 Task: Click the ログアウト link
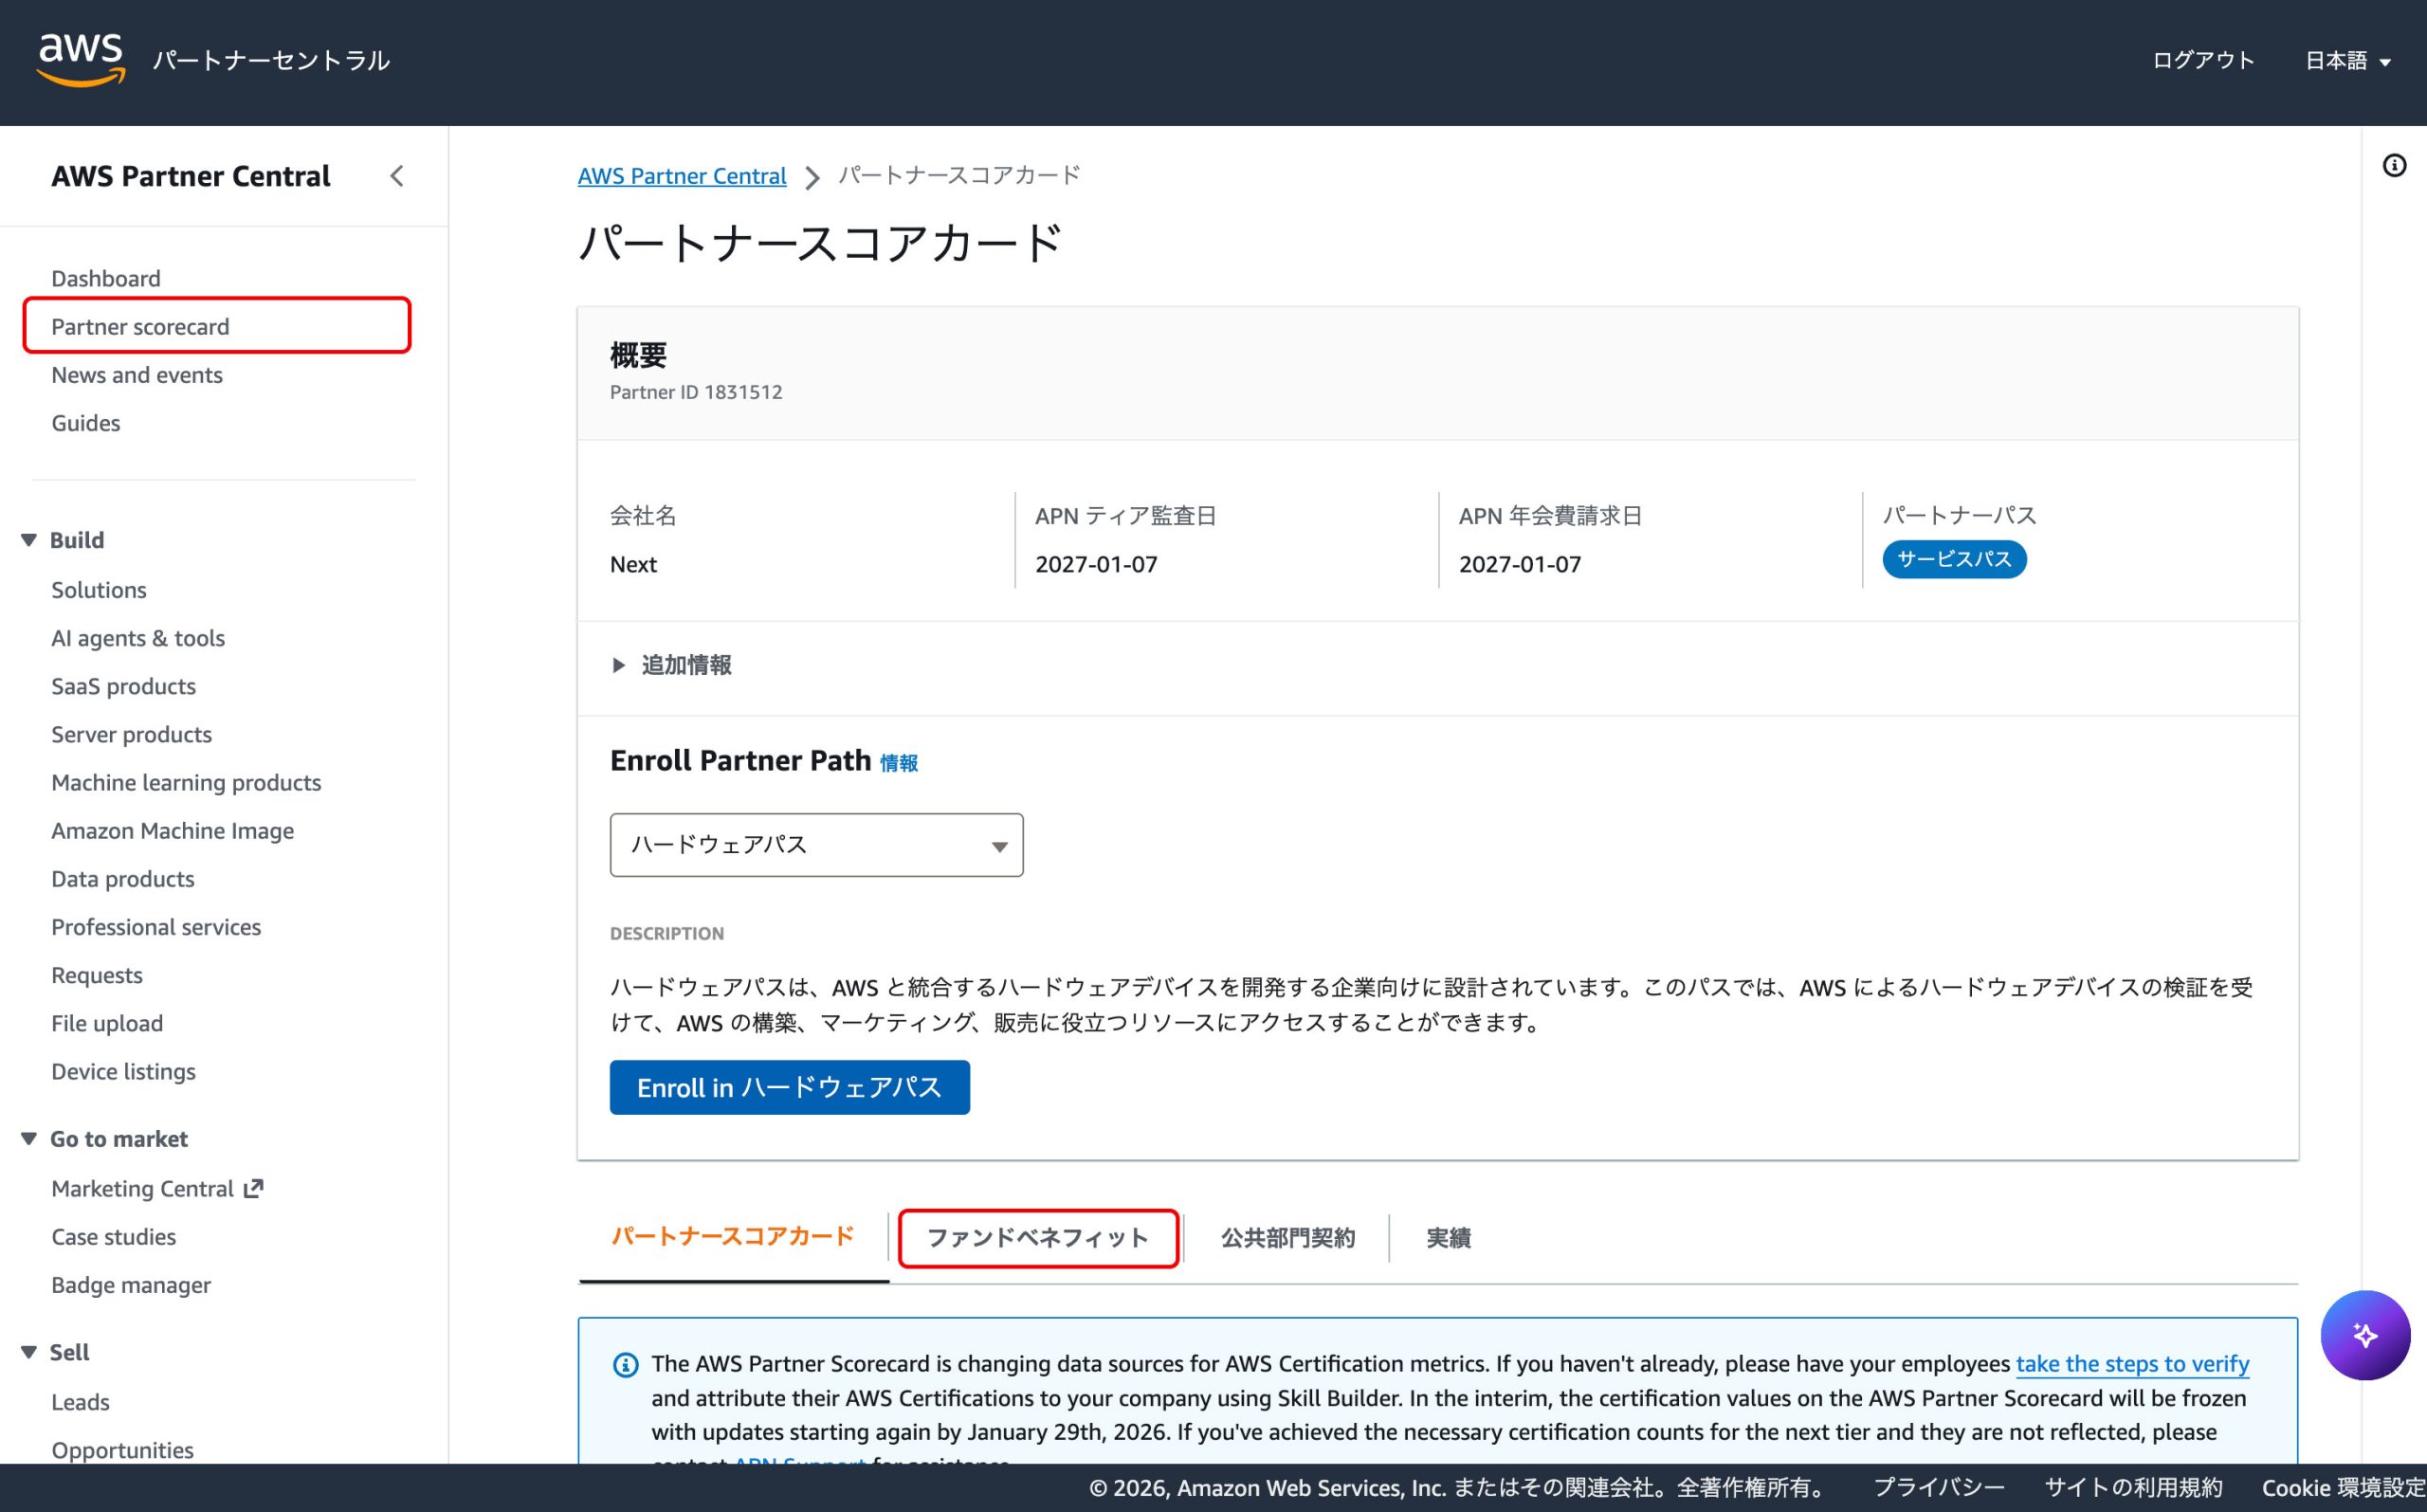point(2203,61)
